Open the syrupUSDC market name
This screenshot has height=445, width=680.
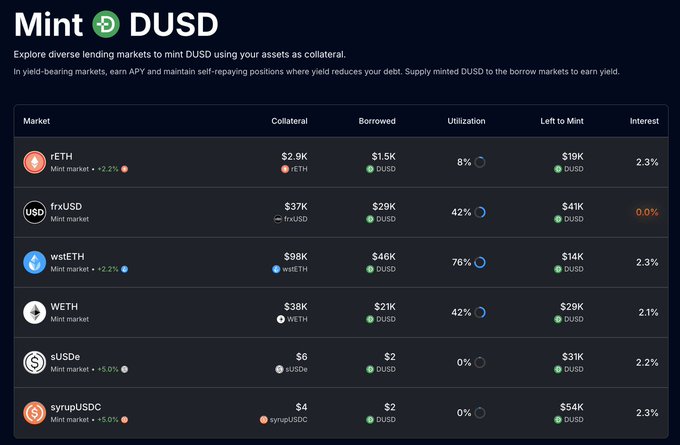point(76,407)
